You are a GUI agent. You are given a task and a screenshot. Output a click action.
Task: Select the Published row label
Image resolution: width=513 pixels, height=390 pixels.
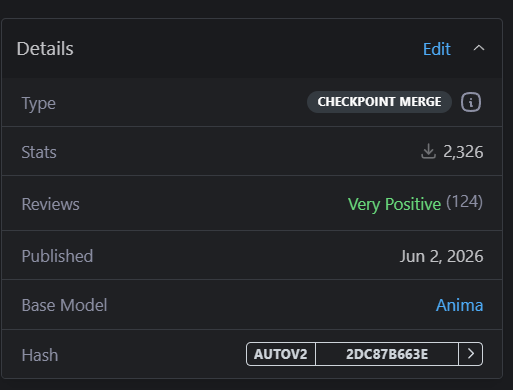coord(57,256)
